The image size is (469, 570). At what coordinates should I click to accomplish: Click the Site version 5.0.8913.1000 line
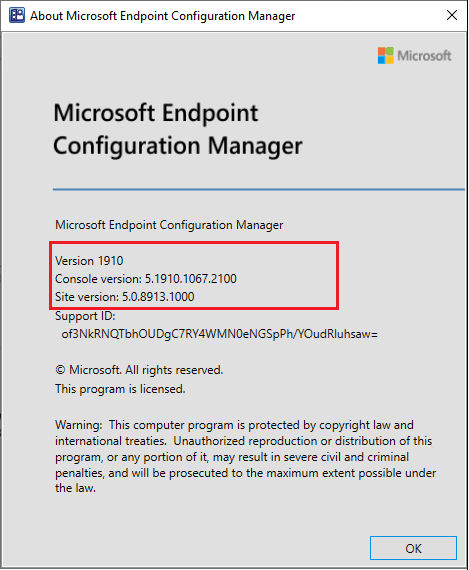(x=125, y=297)
